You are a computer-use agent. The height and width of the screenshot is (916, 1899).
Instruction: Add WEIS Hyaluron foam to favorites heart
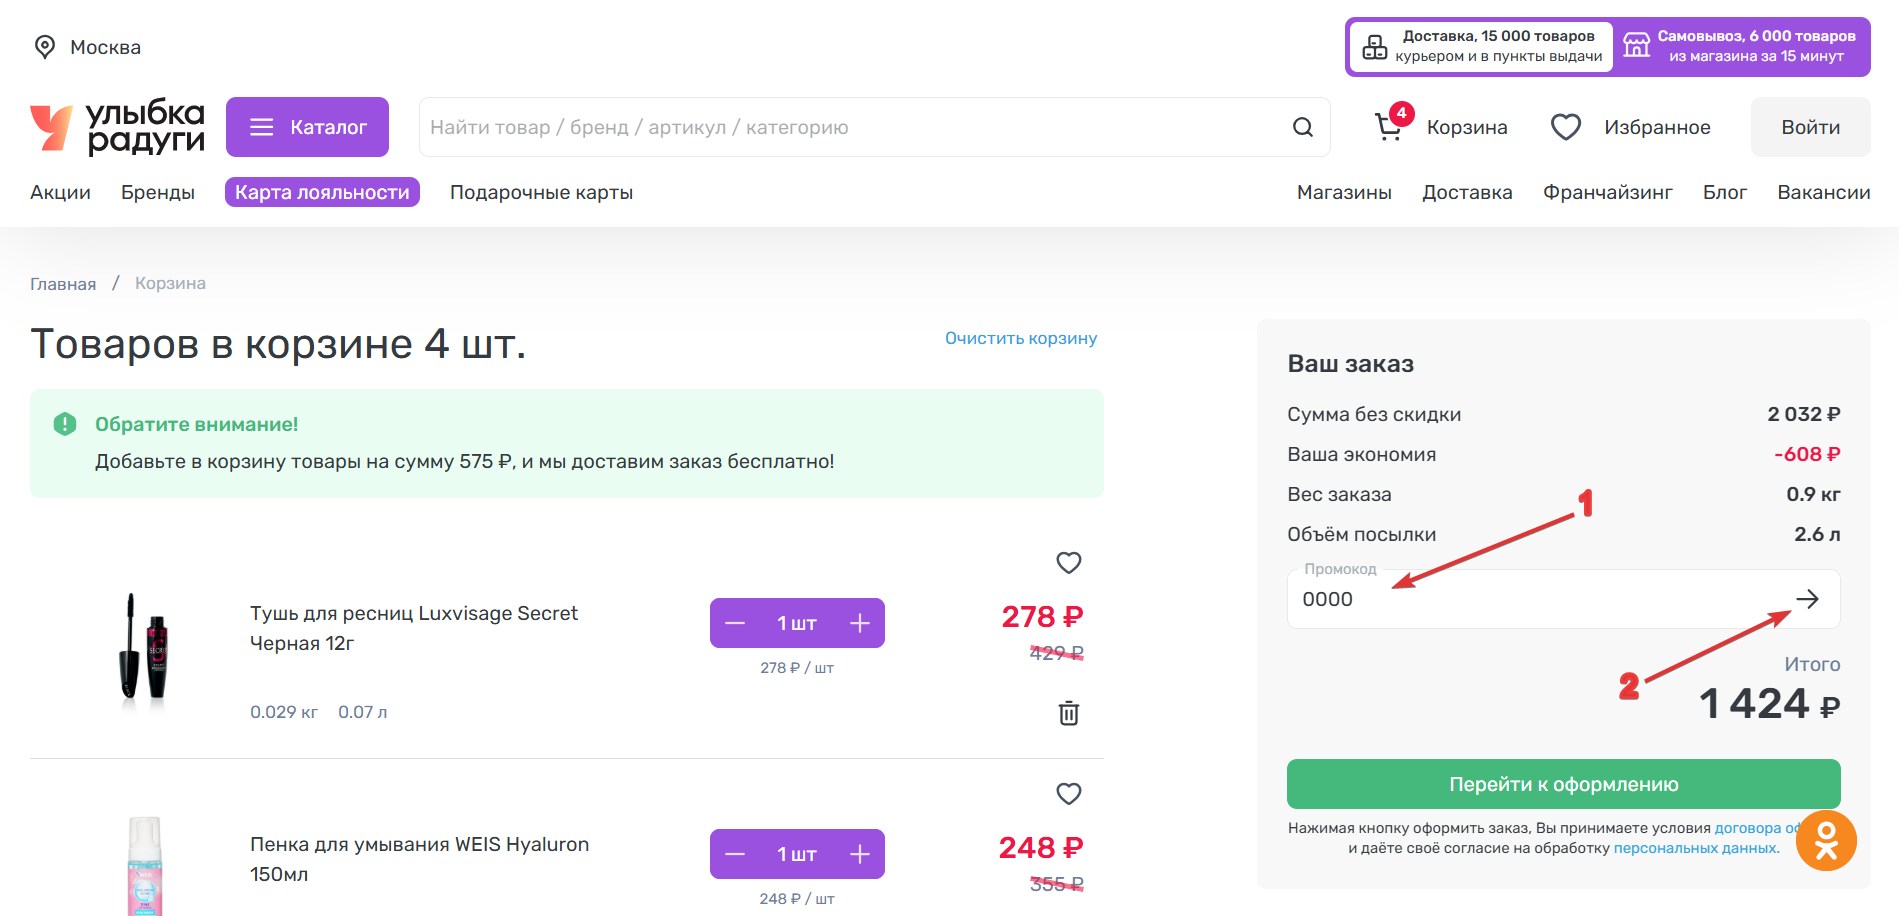(x=1068, y=794)
